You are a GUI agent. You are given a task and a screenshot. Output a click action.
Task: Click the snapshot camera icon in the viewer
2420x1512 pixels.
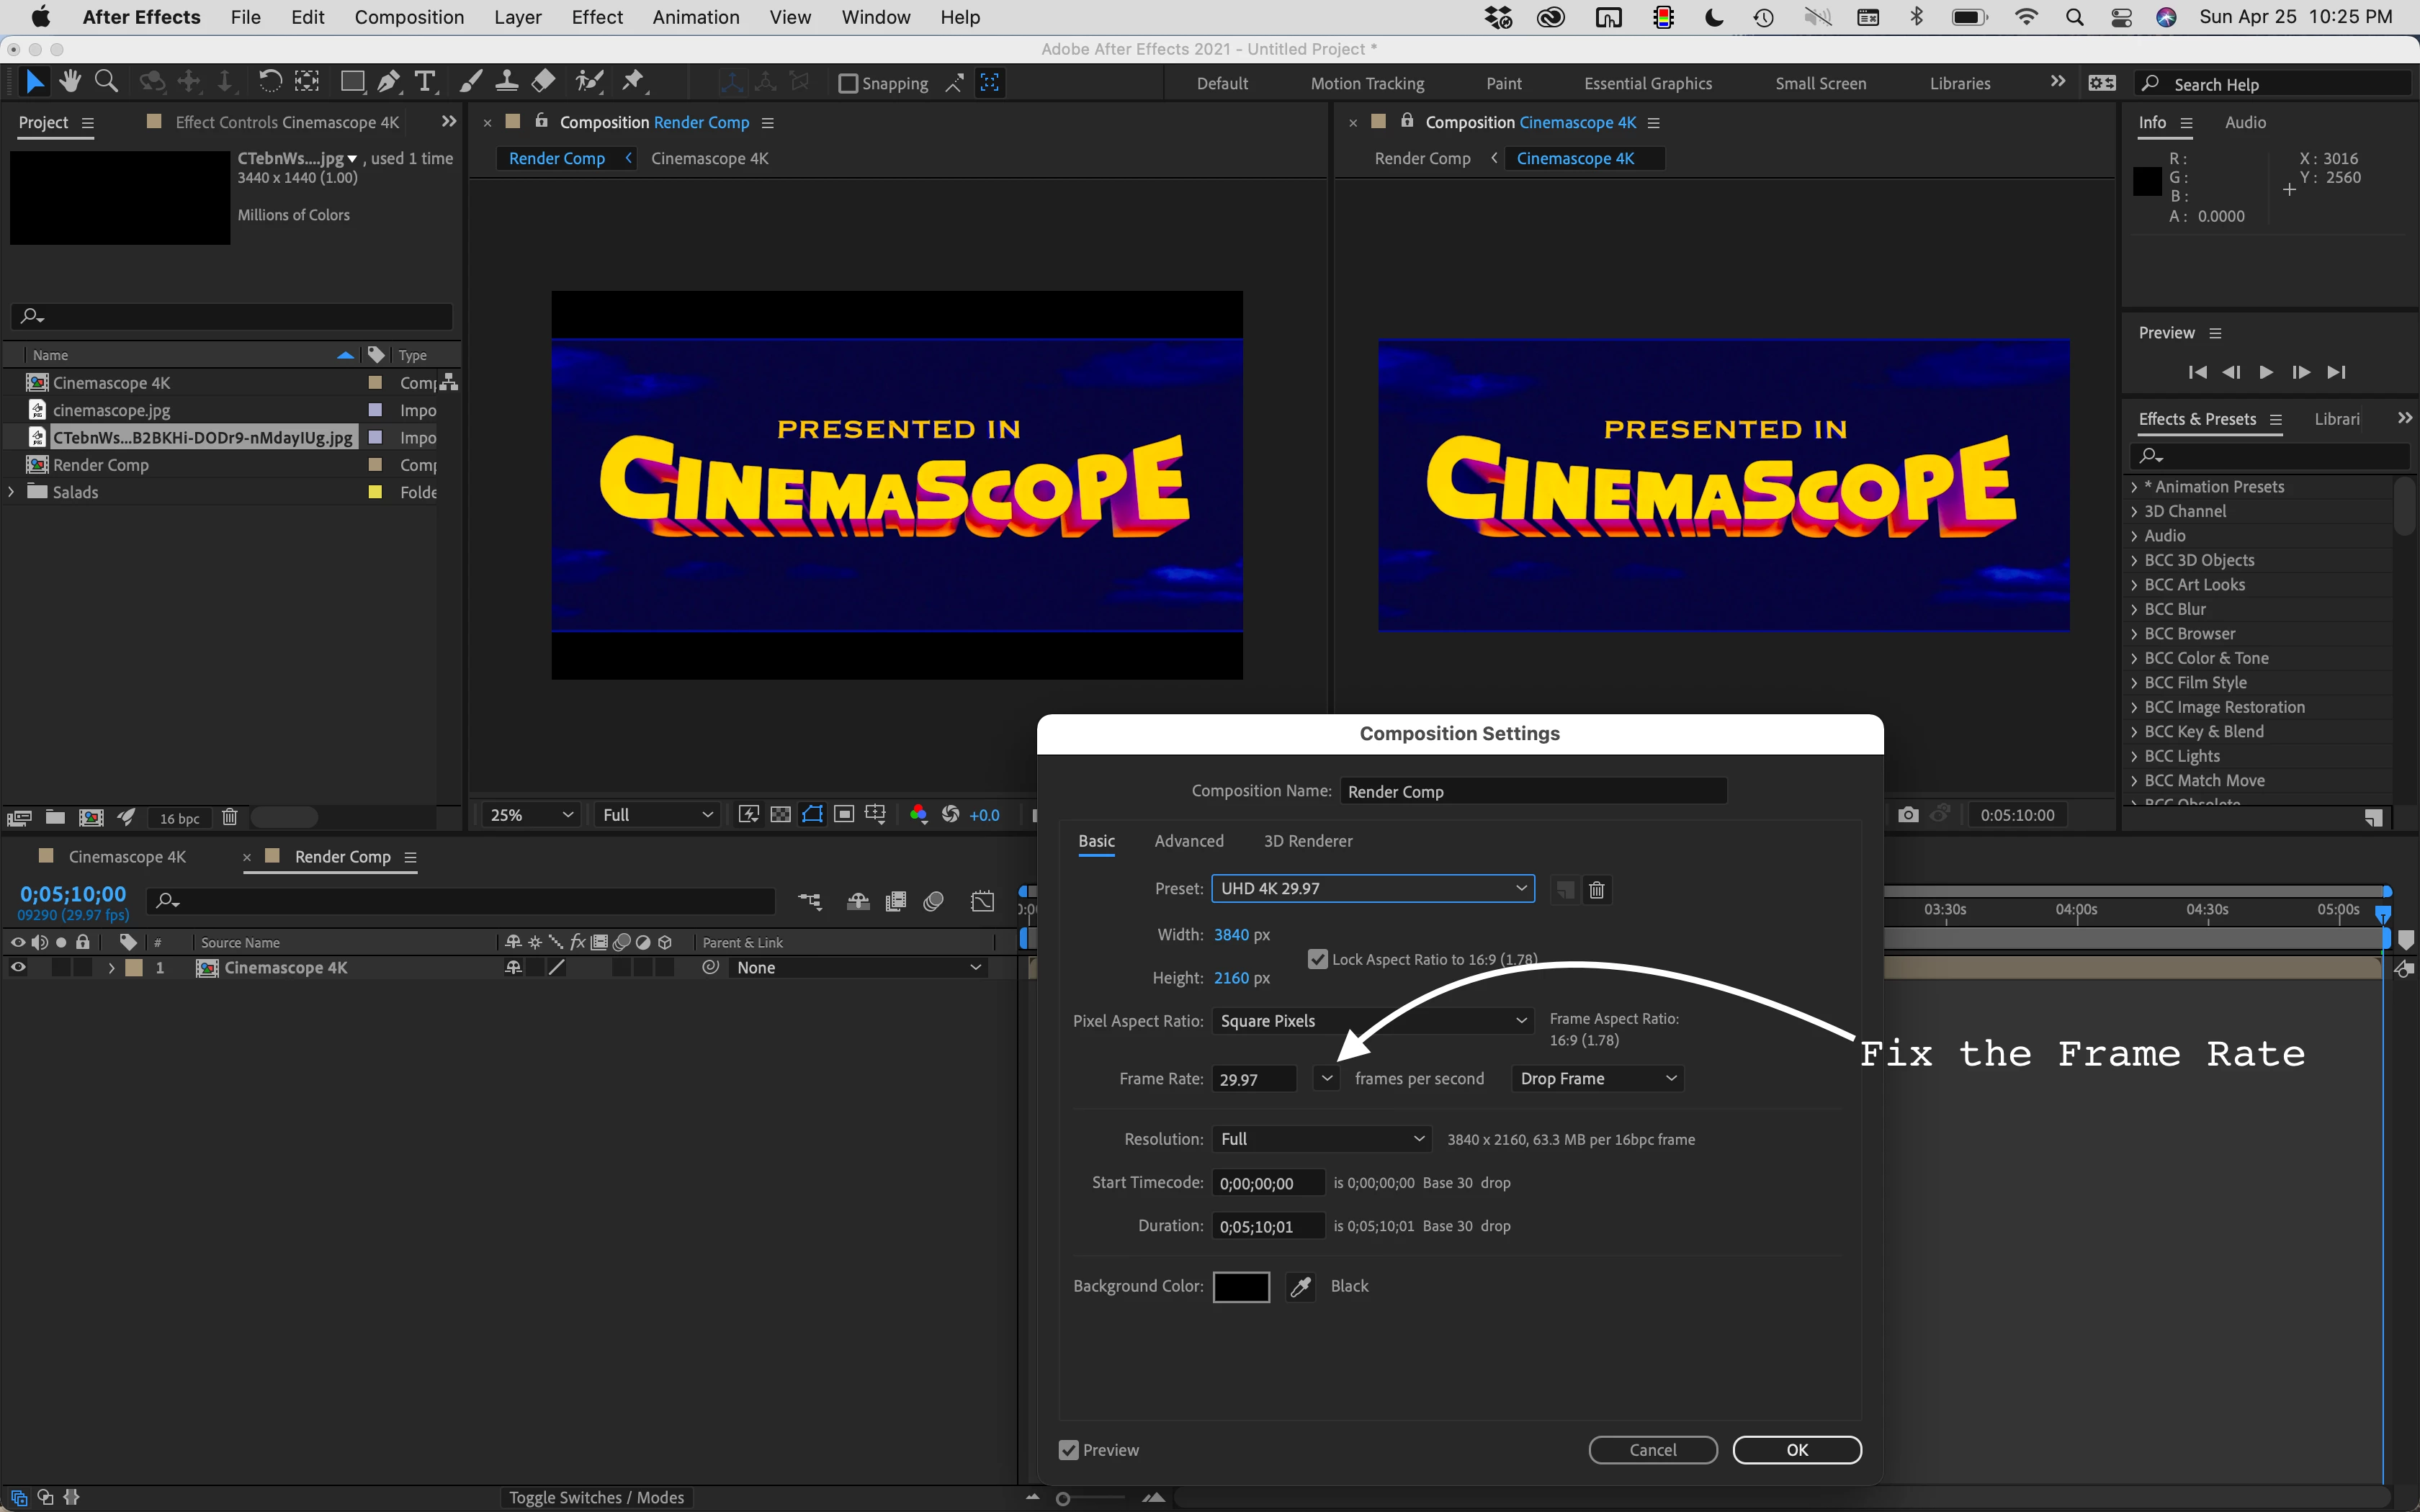[1908, 815]
